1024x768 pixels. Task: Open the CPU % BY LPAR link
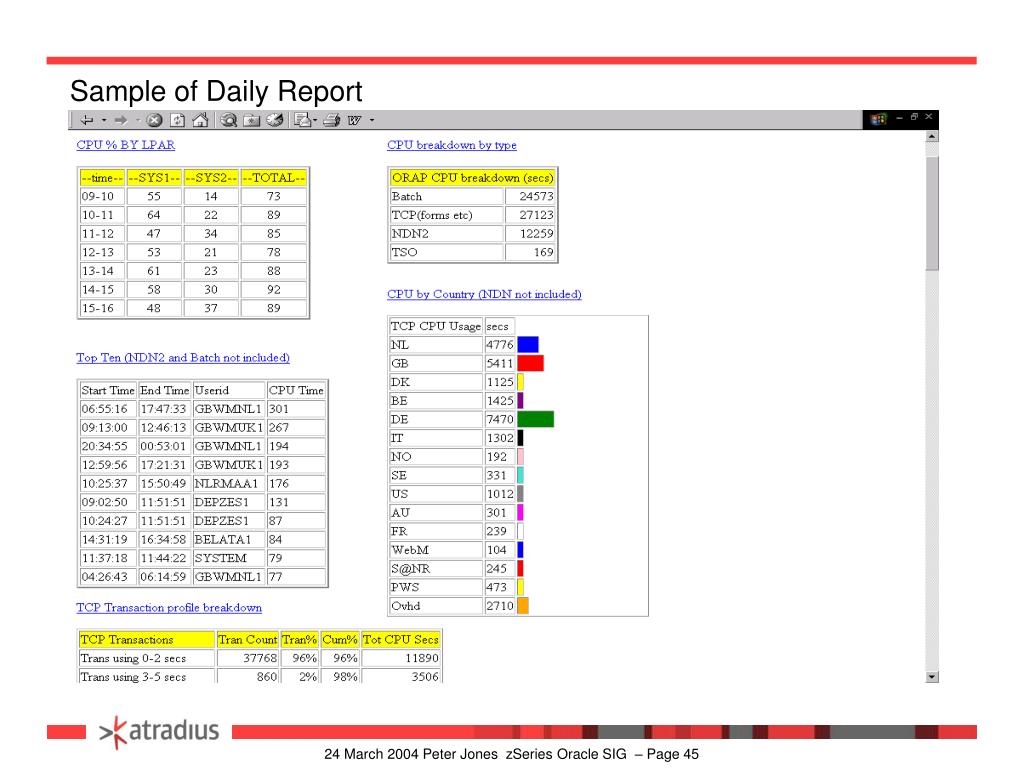click(x=125, y=145)
